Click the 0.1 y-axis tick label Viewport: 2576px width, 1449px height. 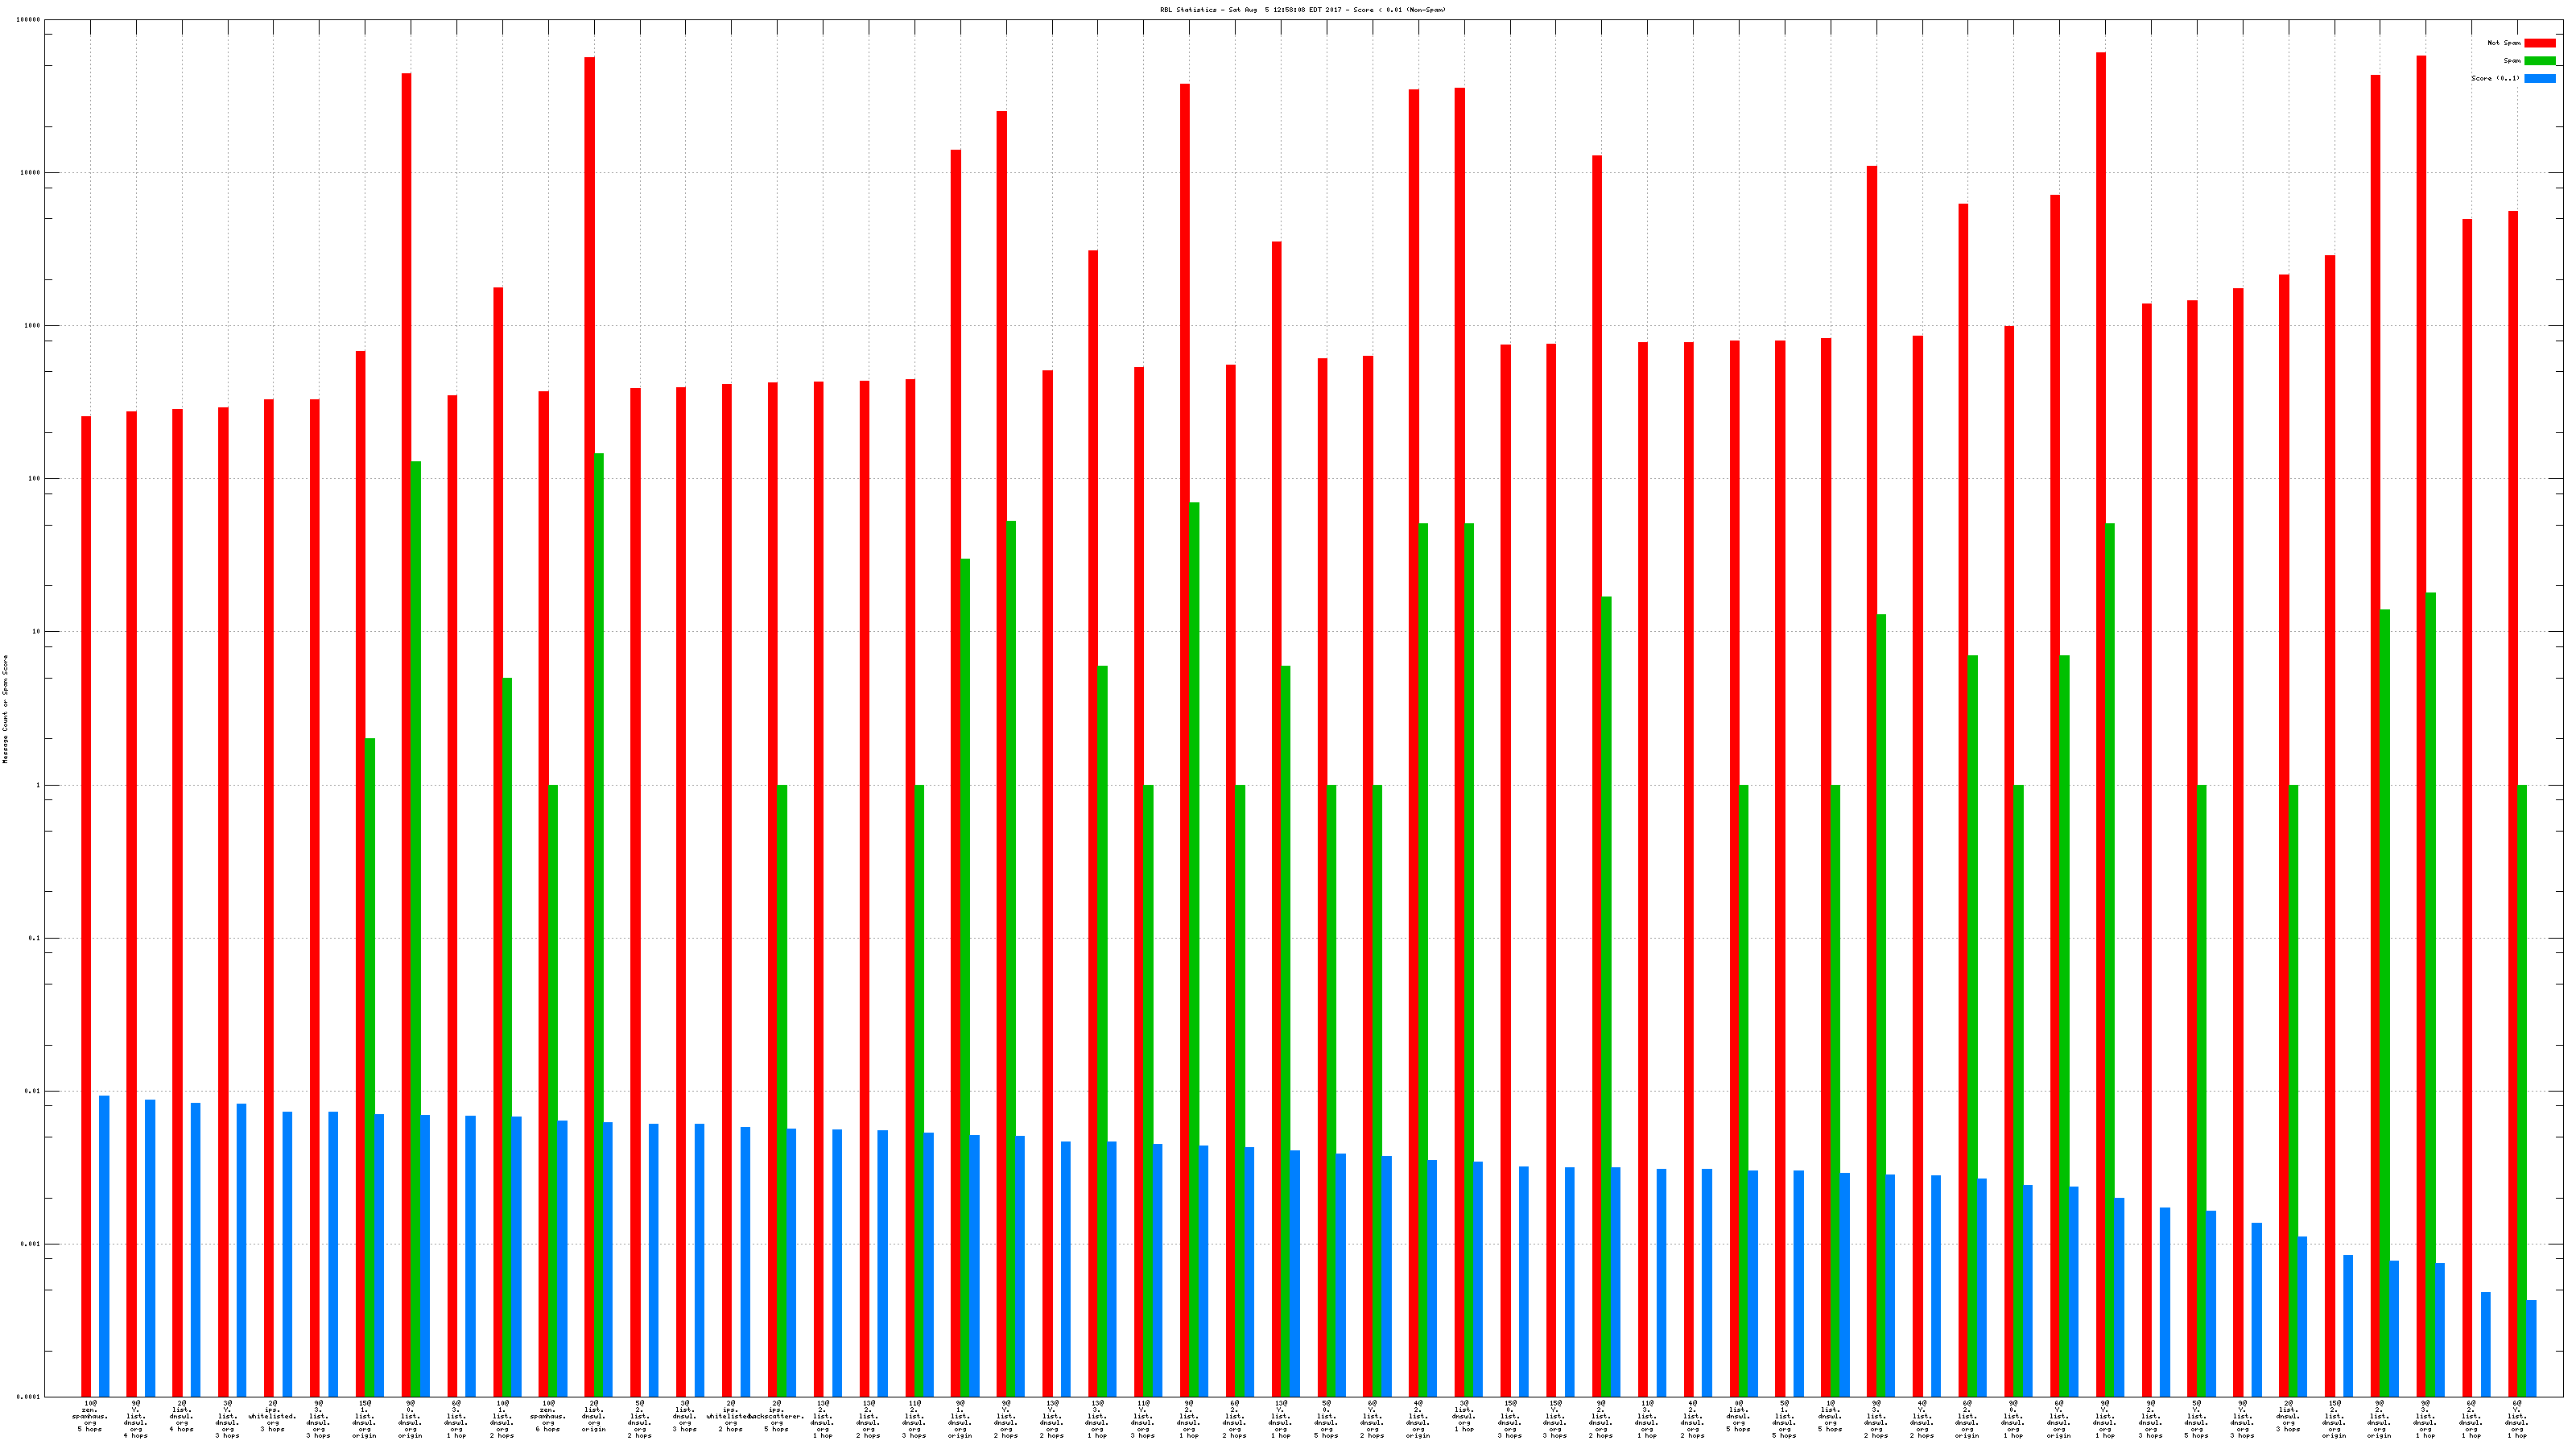34,938
